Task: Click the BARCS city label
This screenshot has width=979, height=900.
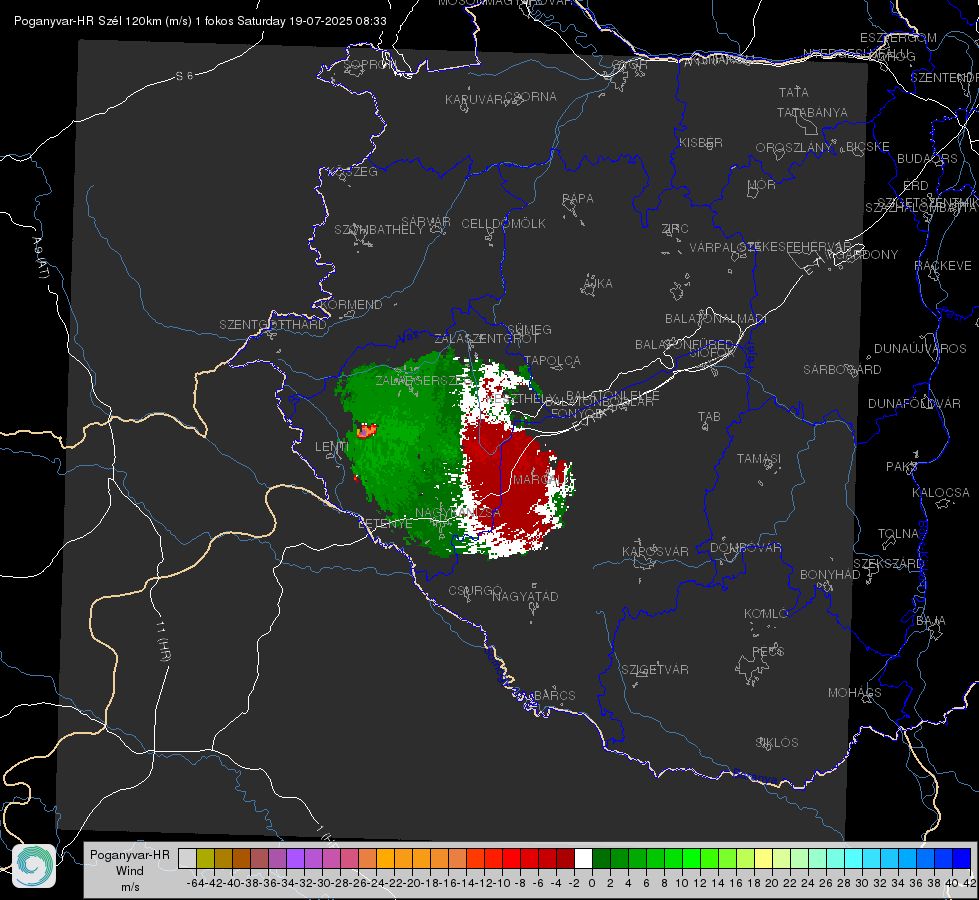Action: point(554,695)
